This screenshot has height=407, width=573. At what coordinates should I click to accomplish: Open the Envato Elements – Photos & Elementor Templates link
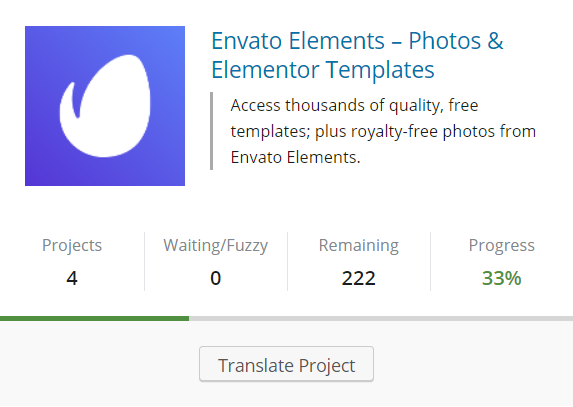[x=357, y=55]
